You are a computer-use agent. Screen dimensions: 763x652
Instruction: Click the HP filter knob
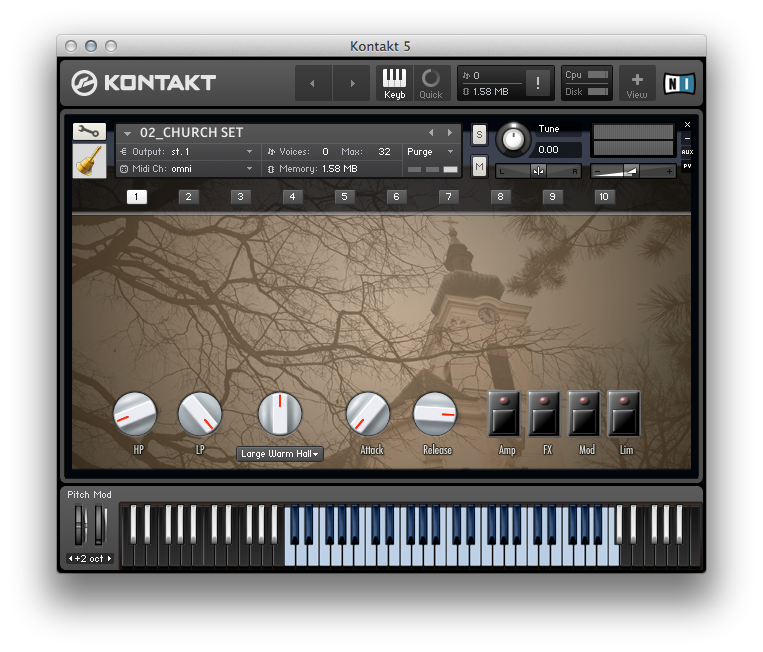click(x=135, y=414)
